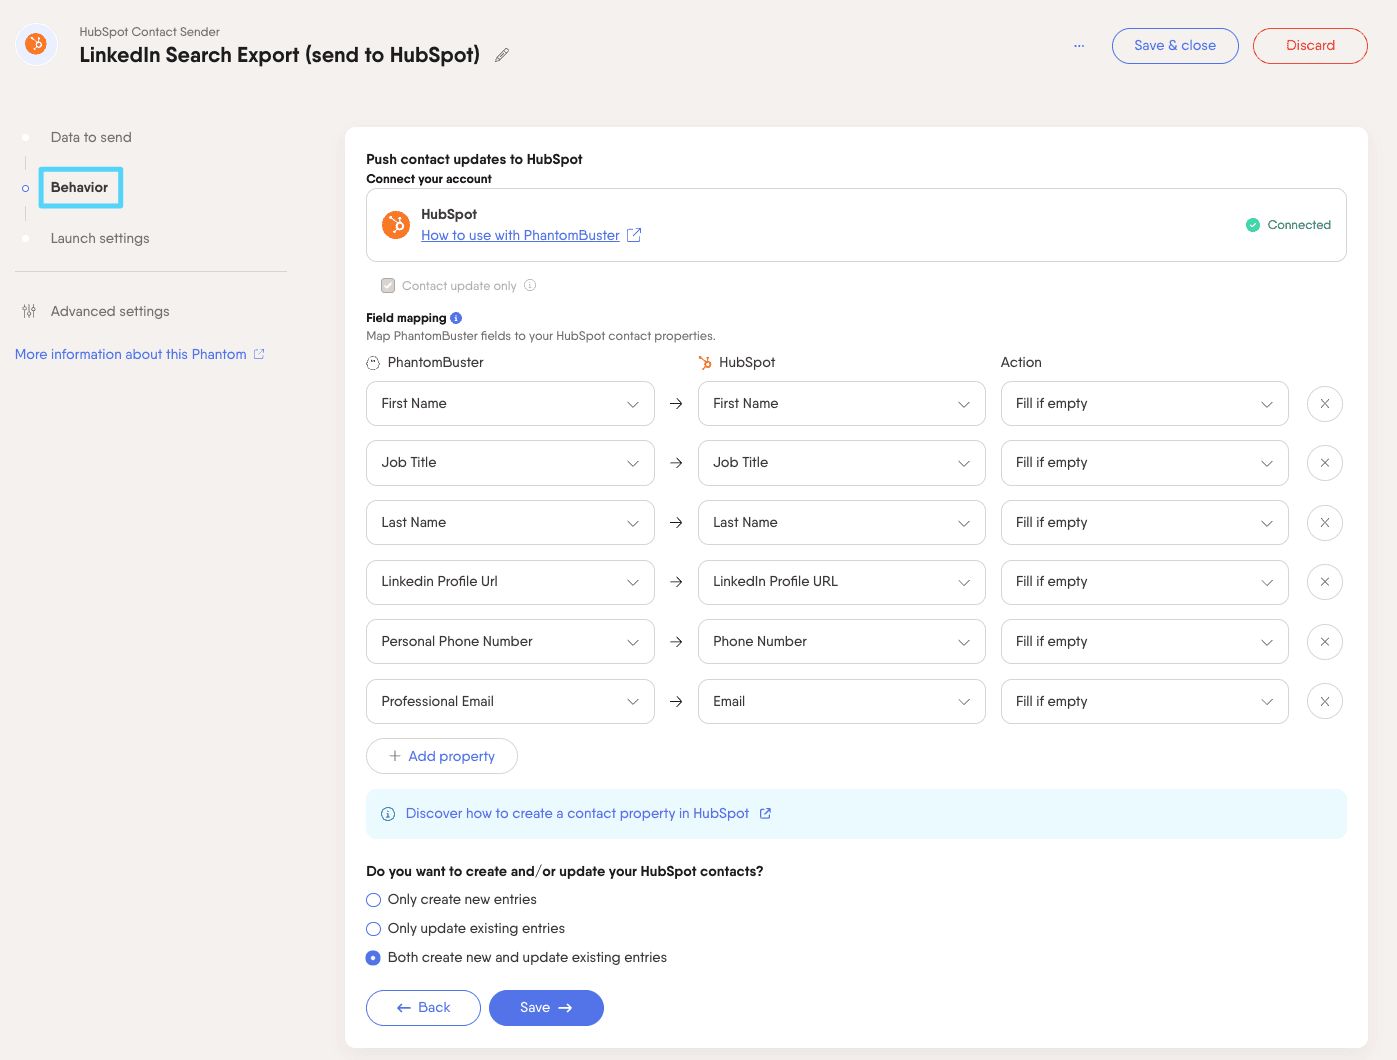Open How to use with PhantomBuster link

pyautogui.click(x=520, y=235)
